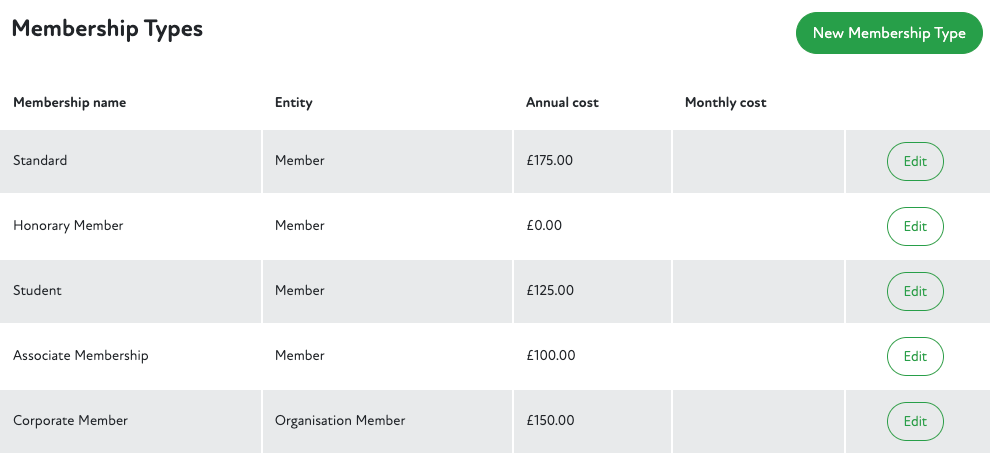The width and height of the screenshot is (990, 458).
Task: Edit the Honorary Member membership type
Action: click(x=915, y=226)
